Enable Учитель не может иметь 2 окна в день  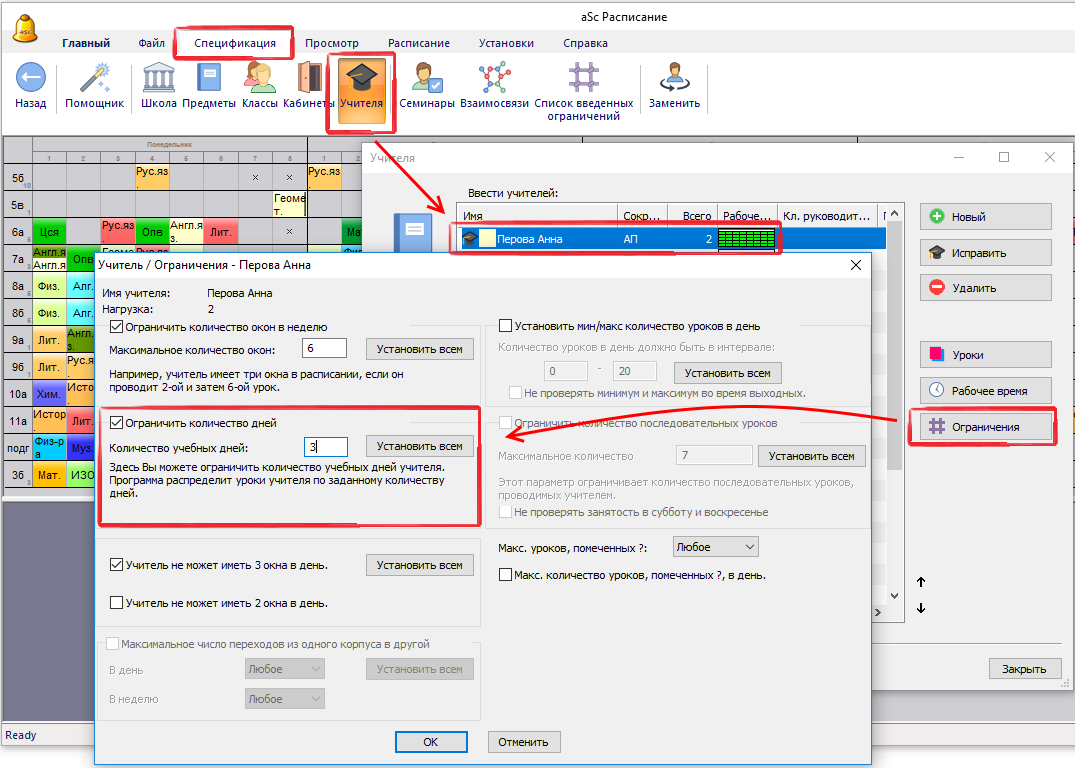[x=117, y=603]
